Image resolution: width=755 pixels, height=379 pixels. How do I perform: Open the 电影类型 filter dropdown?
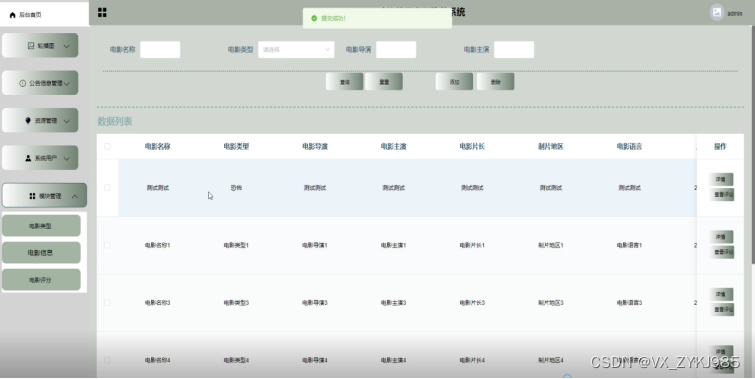296,50
